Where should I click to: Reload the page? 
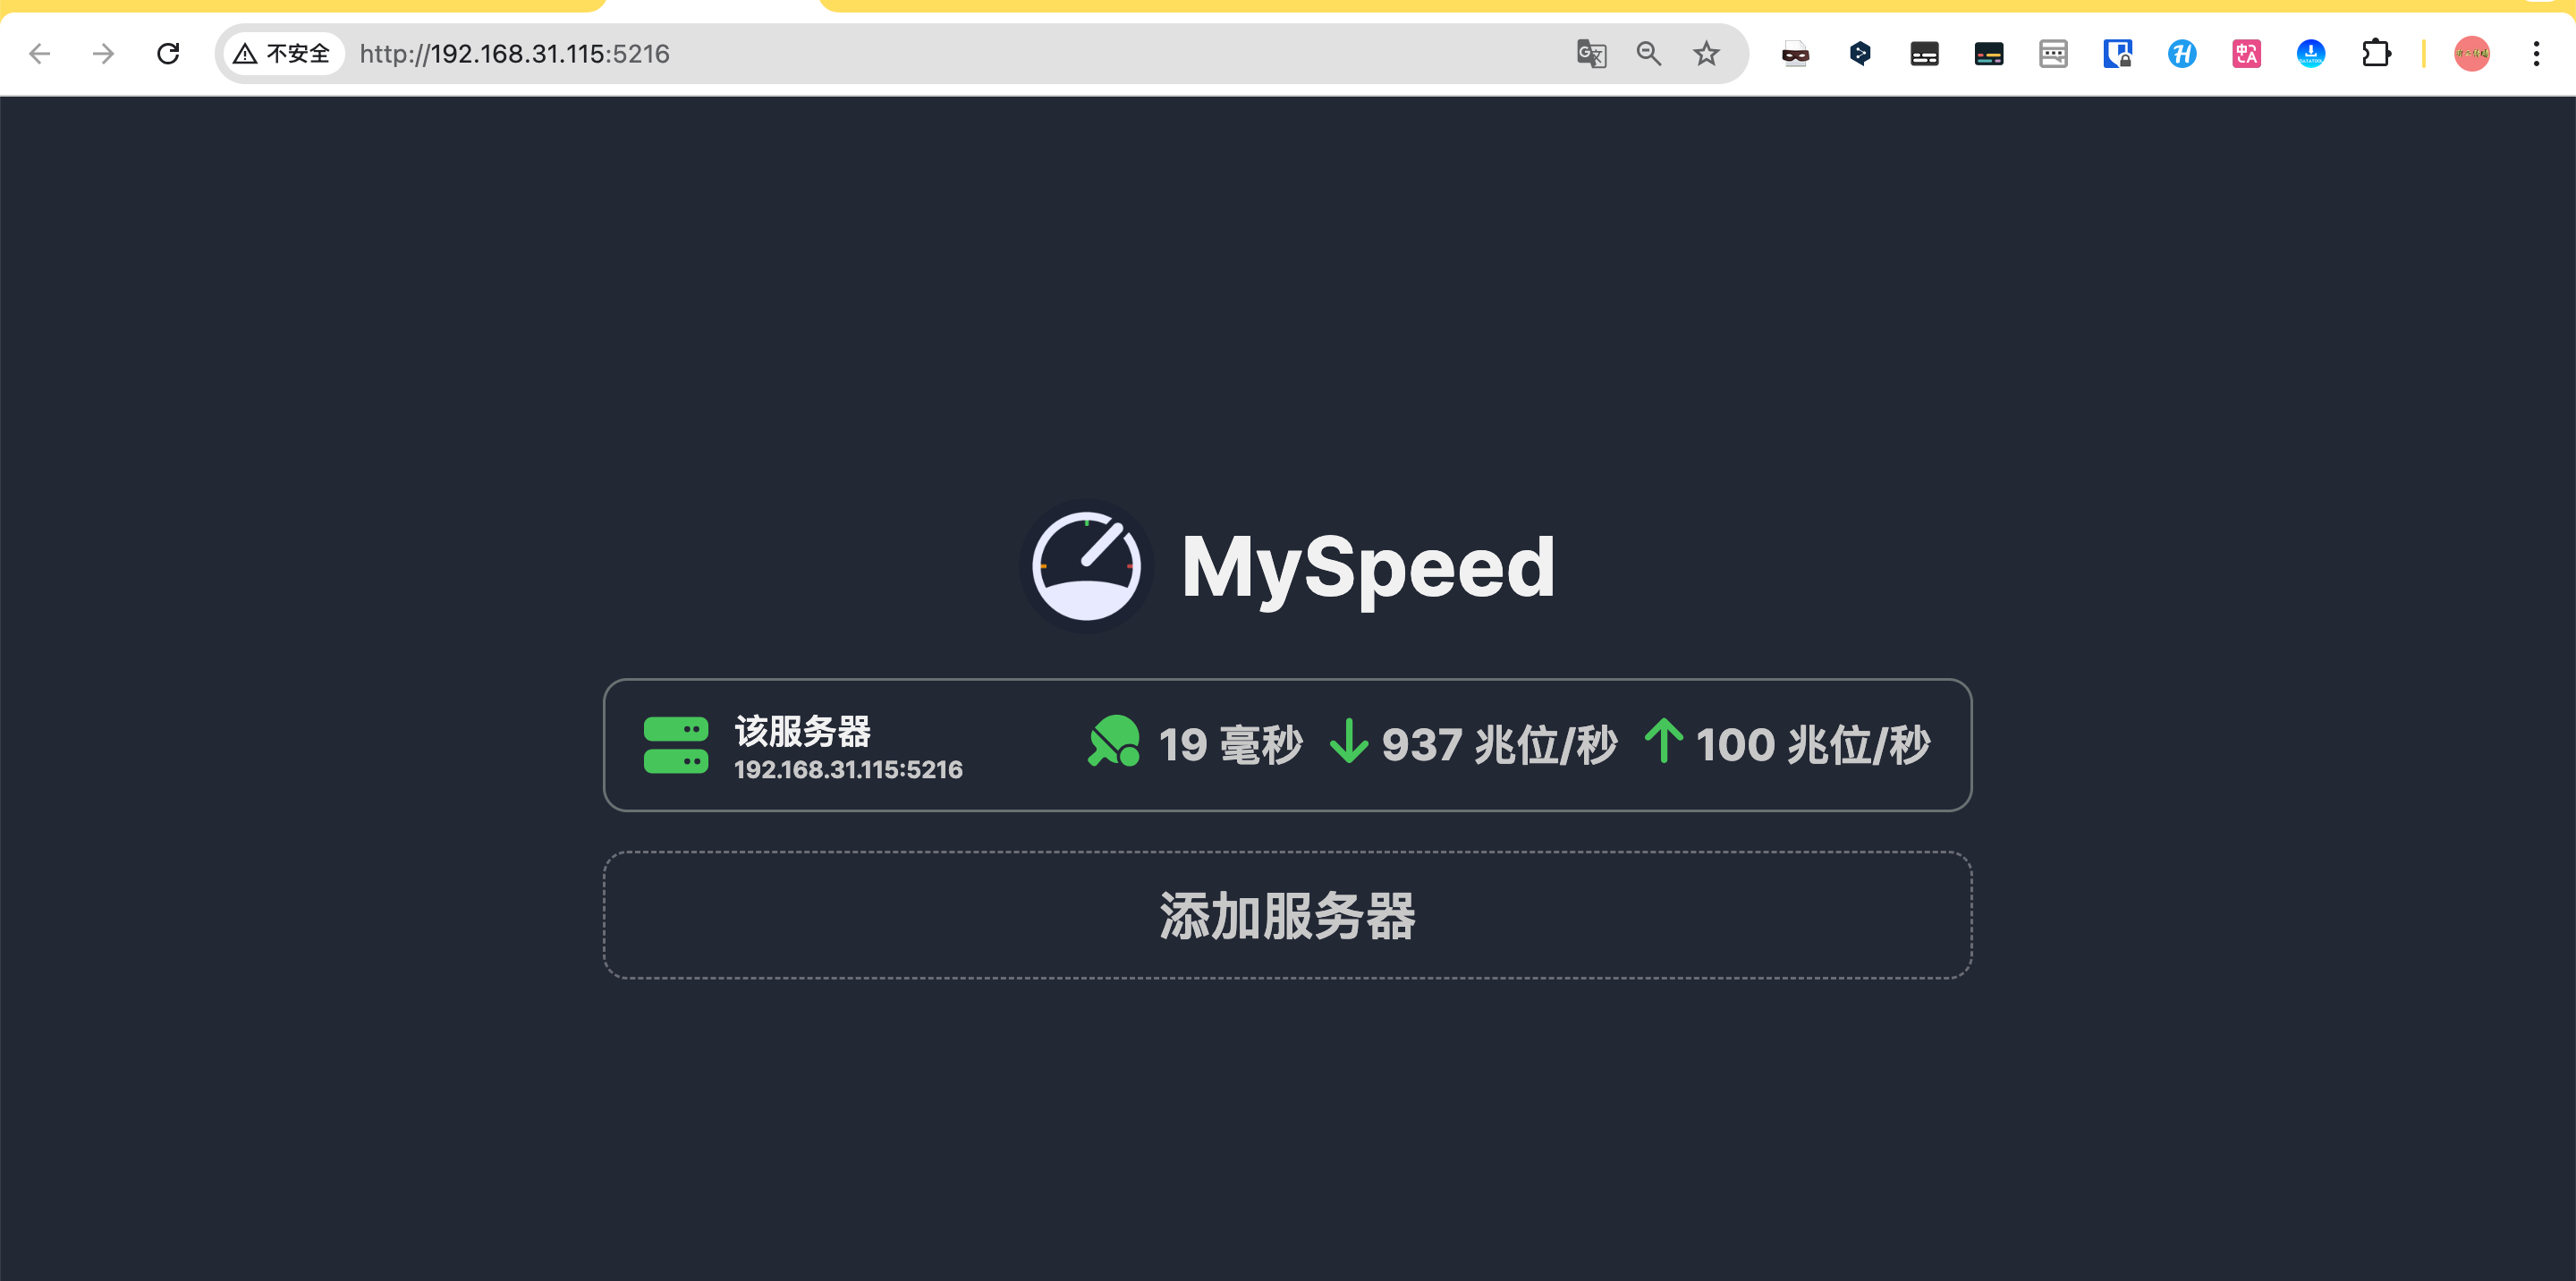click(168, 54)
